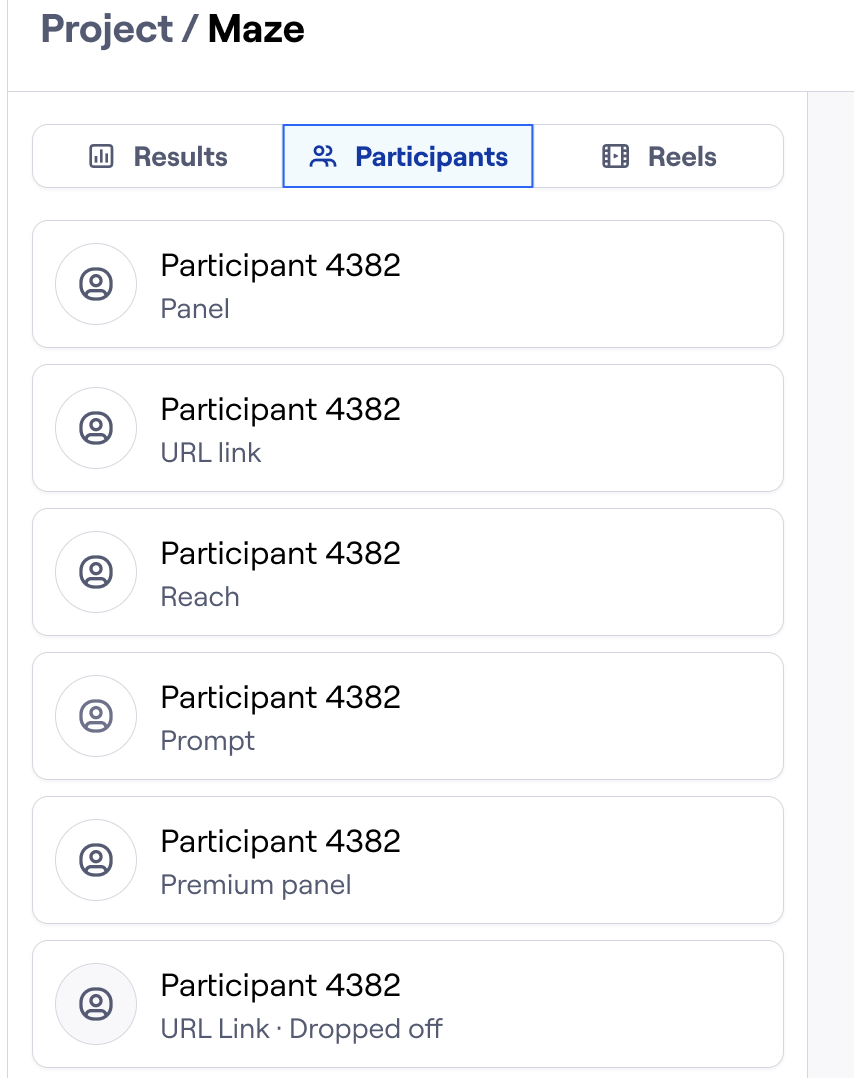Switch to the Results tab
Screen dimensions: 854x1078
pyautogui.click(x=159, y=157)
